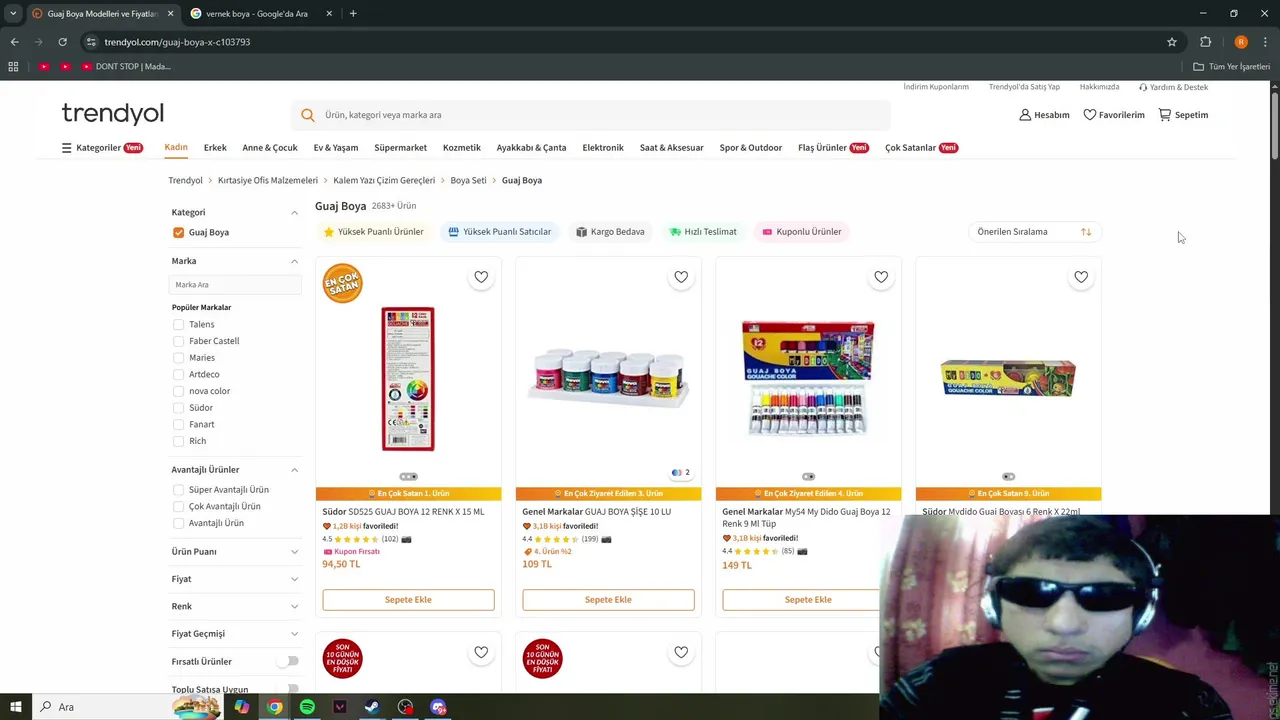
Task: Expand the Renk filter
Action: tap(294, 606)
